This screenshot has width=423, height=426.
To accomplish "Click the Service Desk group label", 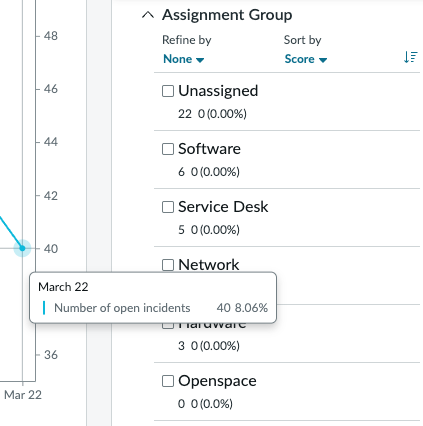I will [x=223, y=207].
